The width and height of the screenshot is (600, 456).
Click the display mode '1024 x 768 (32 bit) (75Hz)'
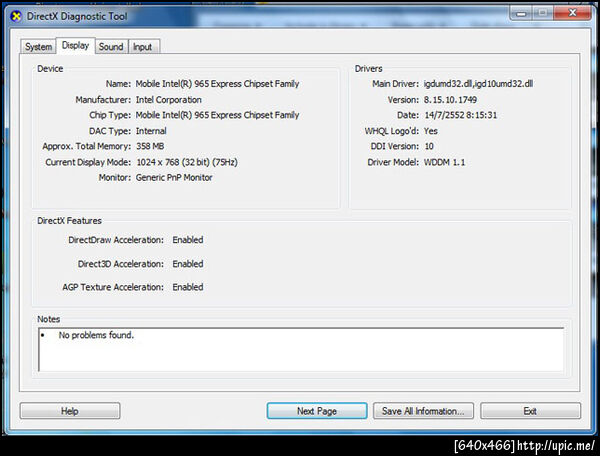click(x=187, y=162)
